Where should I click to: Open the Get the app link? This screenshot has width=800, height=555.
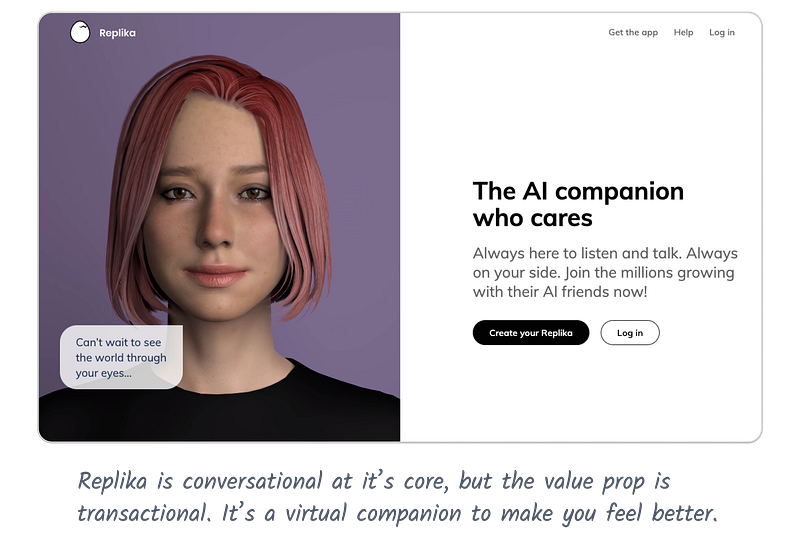pyautogui.click(x=633, y=32)
